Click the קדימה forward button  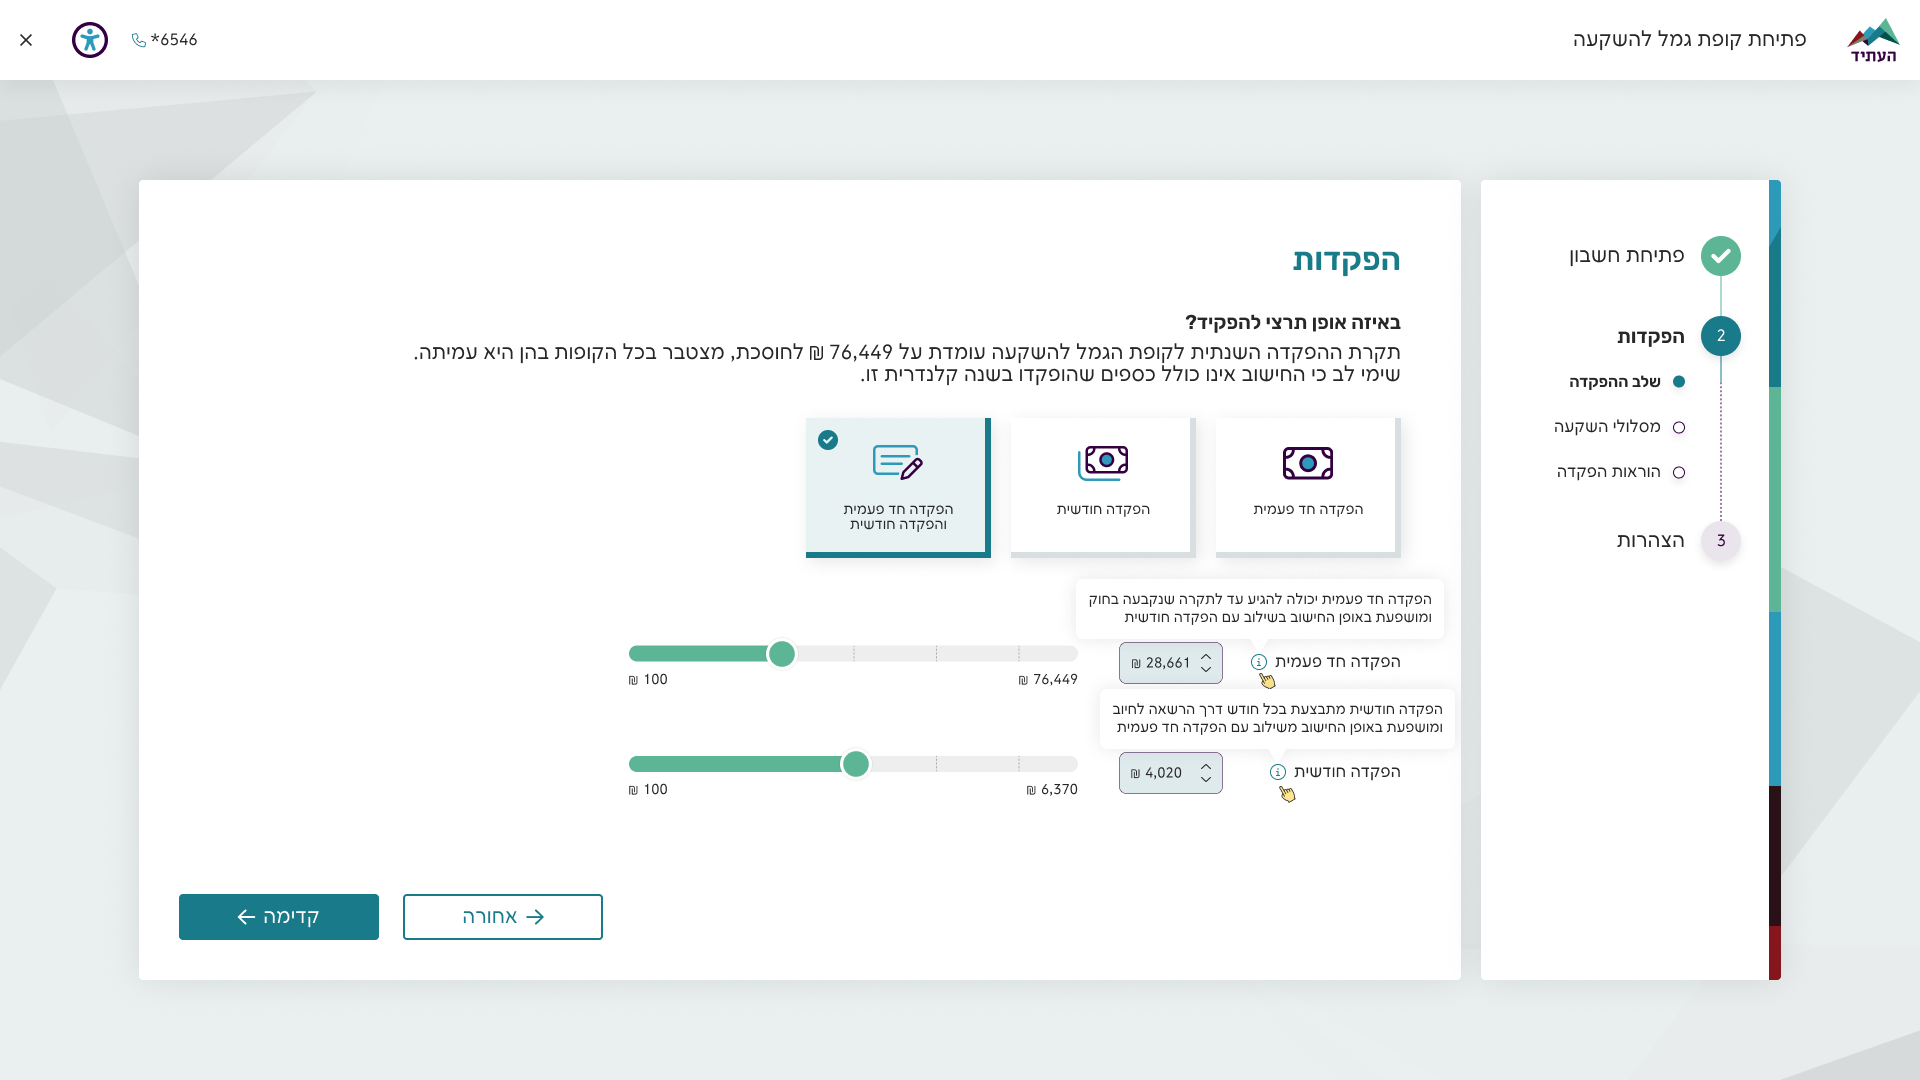click(x=279, y=917)
